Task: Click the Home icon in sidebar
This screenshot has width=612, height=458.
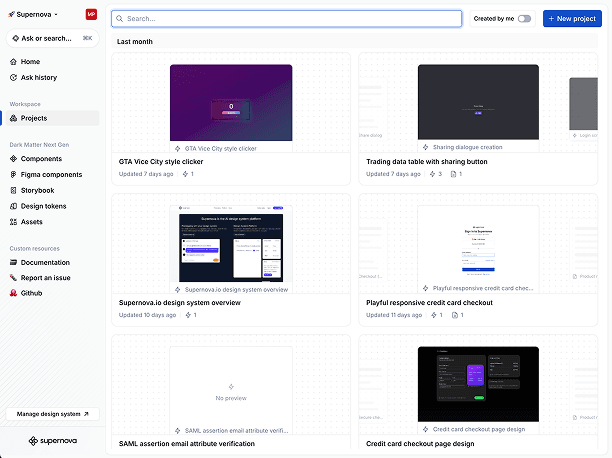Action: tap(12, 62)
